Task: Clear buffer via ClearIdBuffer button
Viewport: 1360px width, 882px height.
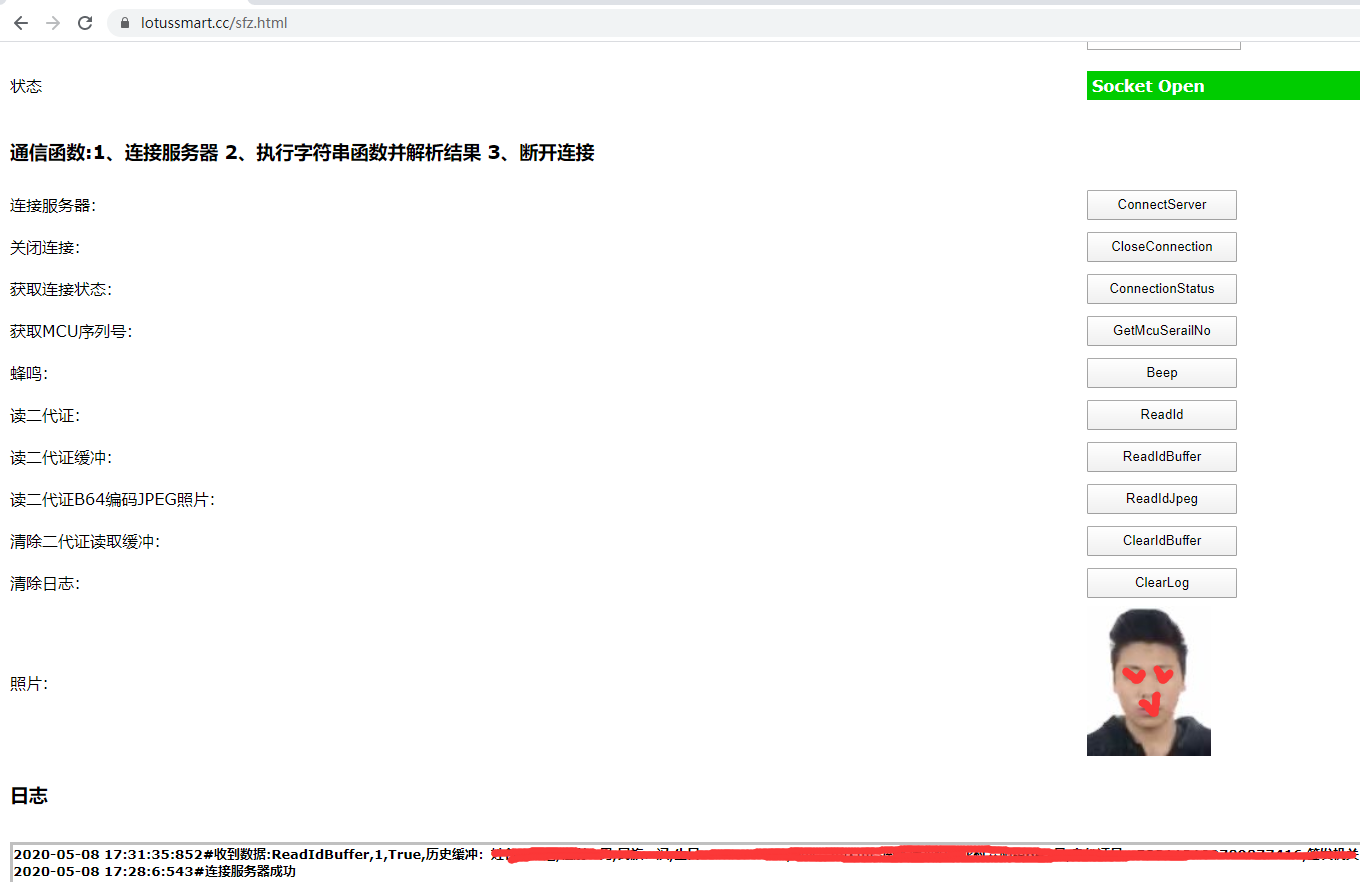Action: [x=1161, y=541]
